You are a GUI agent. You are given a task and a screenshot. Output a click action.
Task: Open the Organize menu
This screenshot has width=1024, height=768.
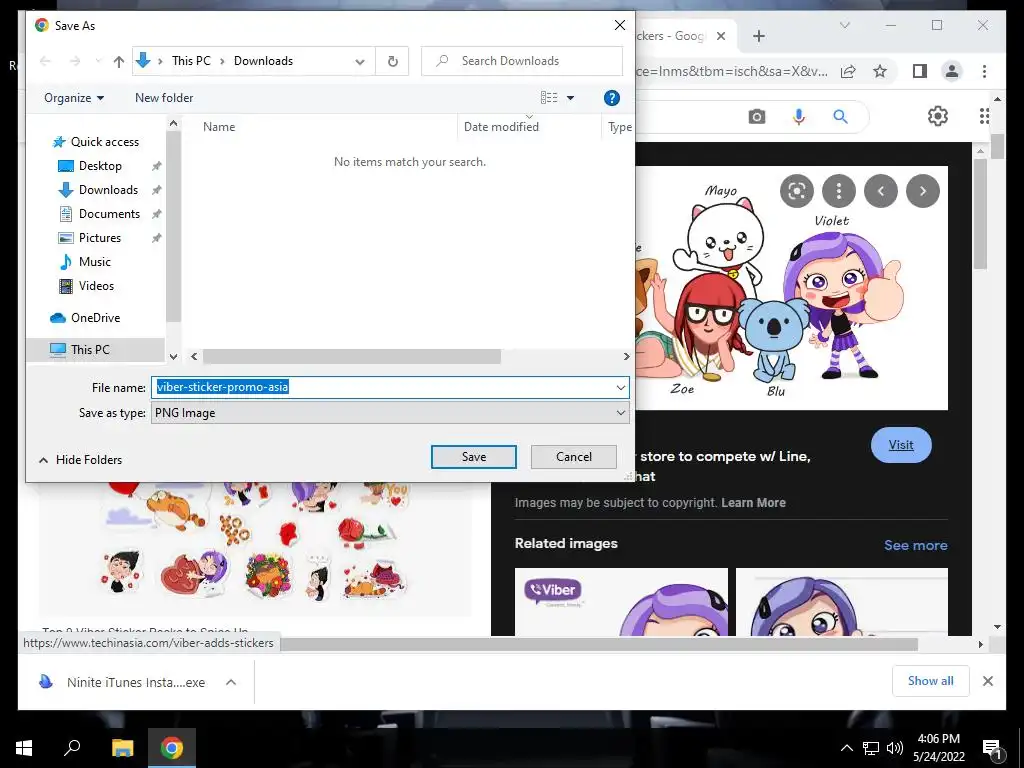[74, 98]
